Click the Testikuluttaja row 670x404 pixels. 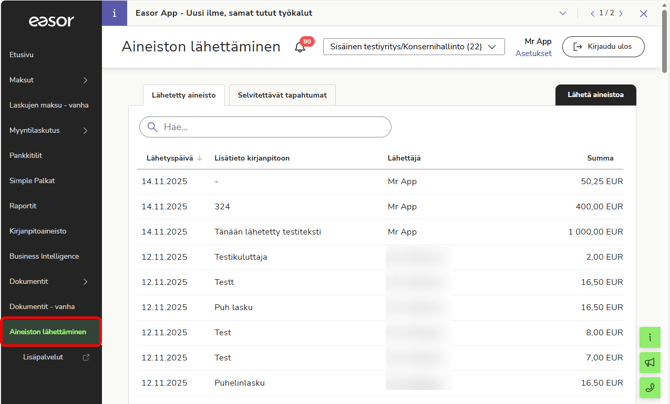tap(380, 257)
